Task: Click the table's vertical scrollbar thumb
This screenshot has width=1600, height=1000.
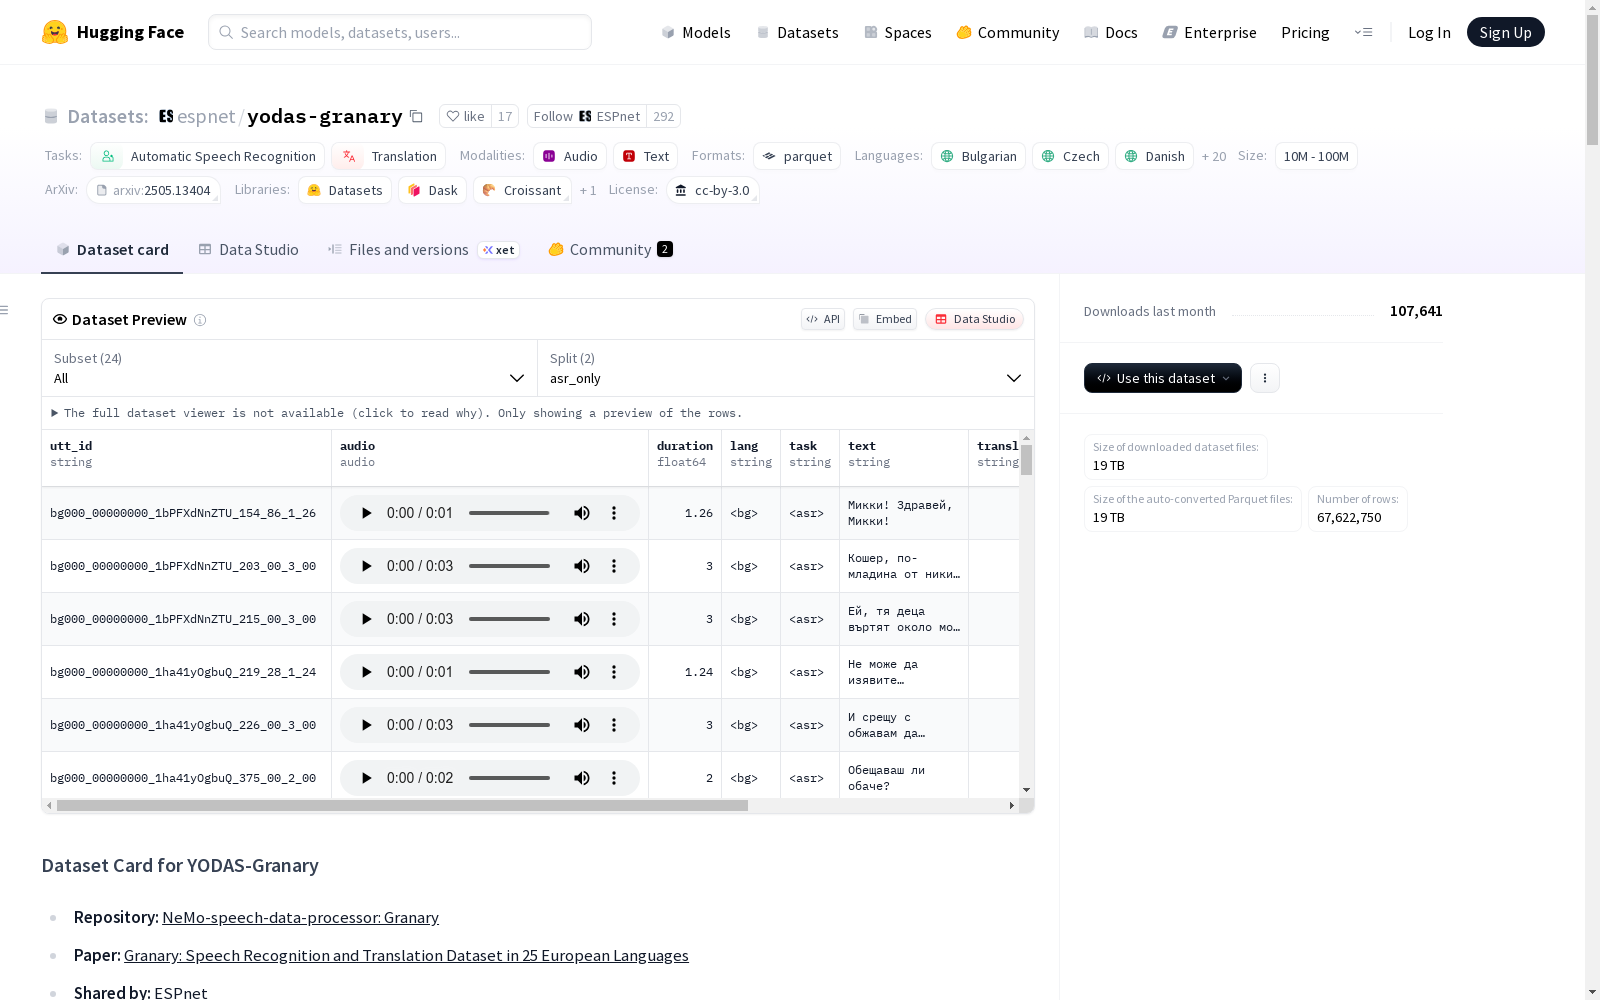Action: pyautogui.click(x=1026, y=460)
